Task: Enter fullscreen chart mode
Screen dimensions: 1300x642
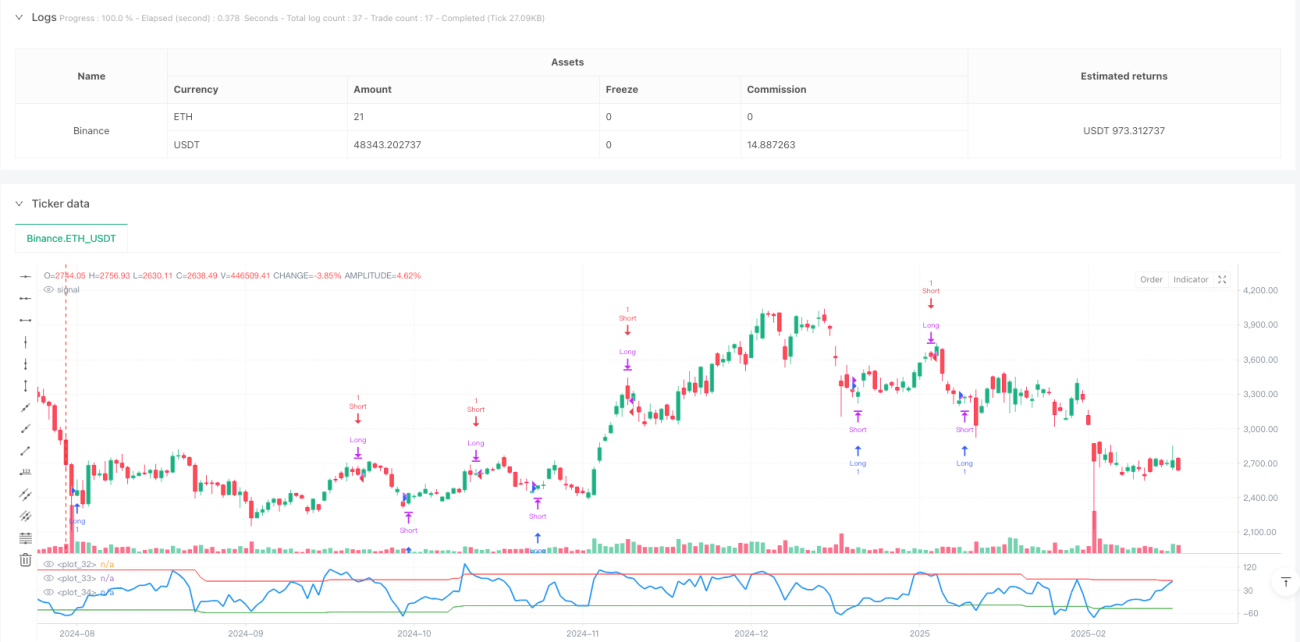Action: (x=1222, y=280)
